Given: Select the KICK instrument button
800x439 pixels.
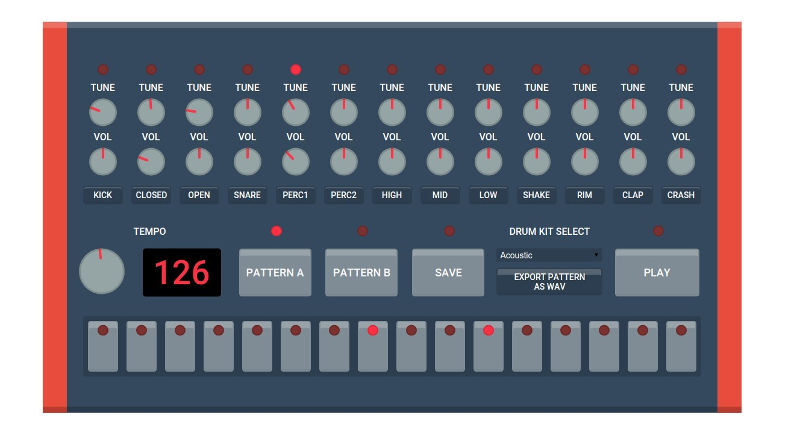Looking at the screenshot, I should point(103,195).
